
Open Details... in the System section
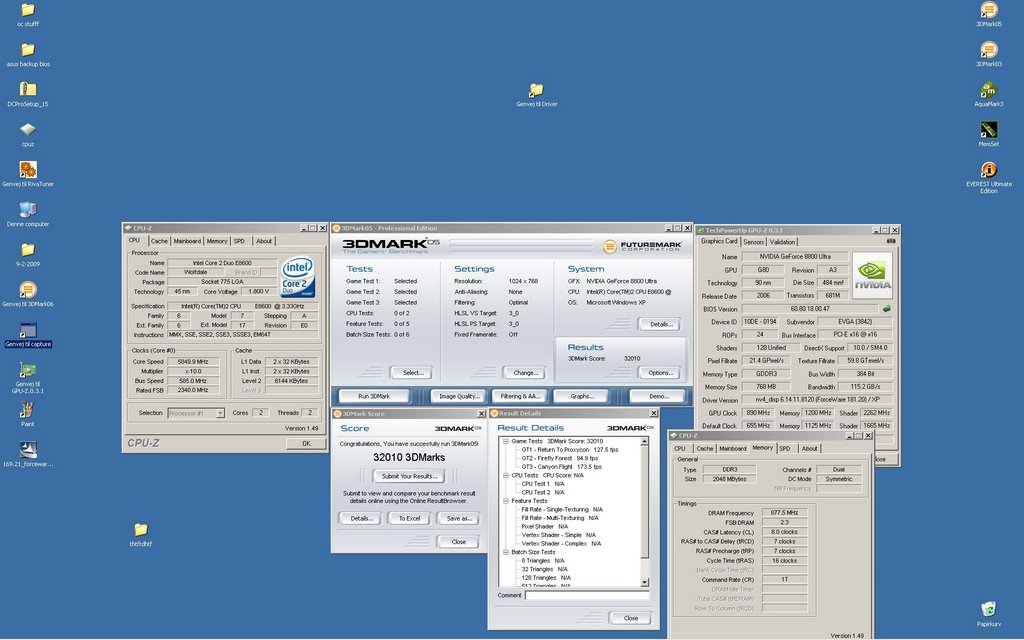(x=660, y=324)
